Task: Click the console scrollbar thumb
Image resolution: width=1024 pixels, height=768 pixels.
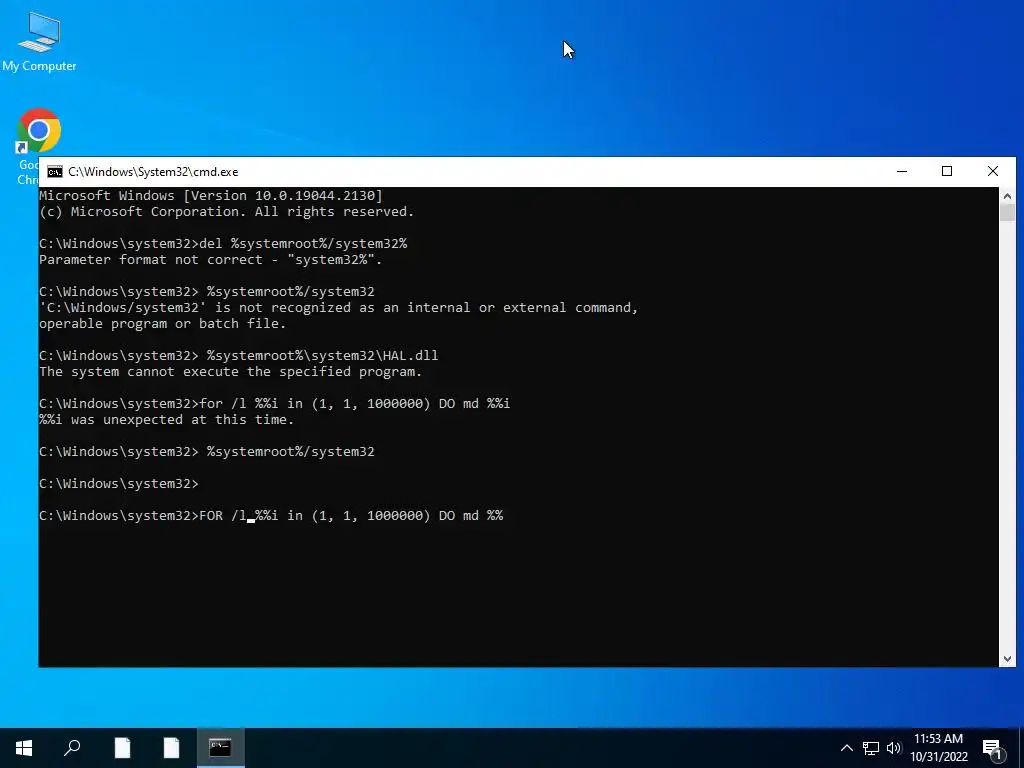Action: point(1007,213)
